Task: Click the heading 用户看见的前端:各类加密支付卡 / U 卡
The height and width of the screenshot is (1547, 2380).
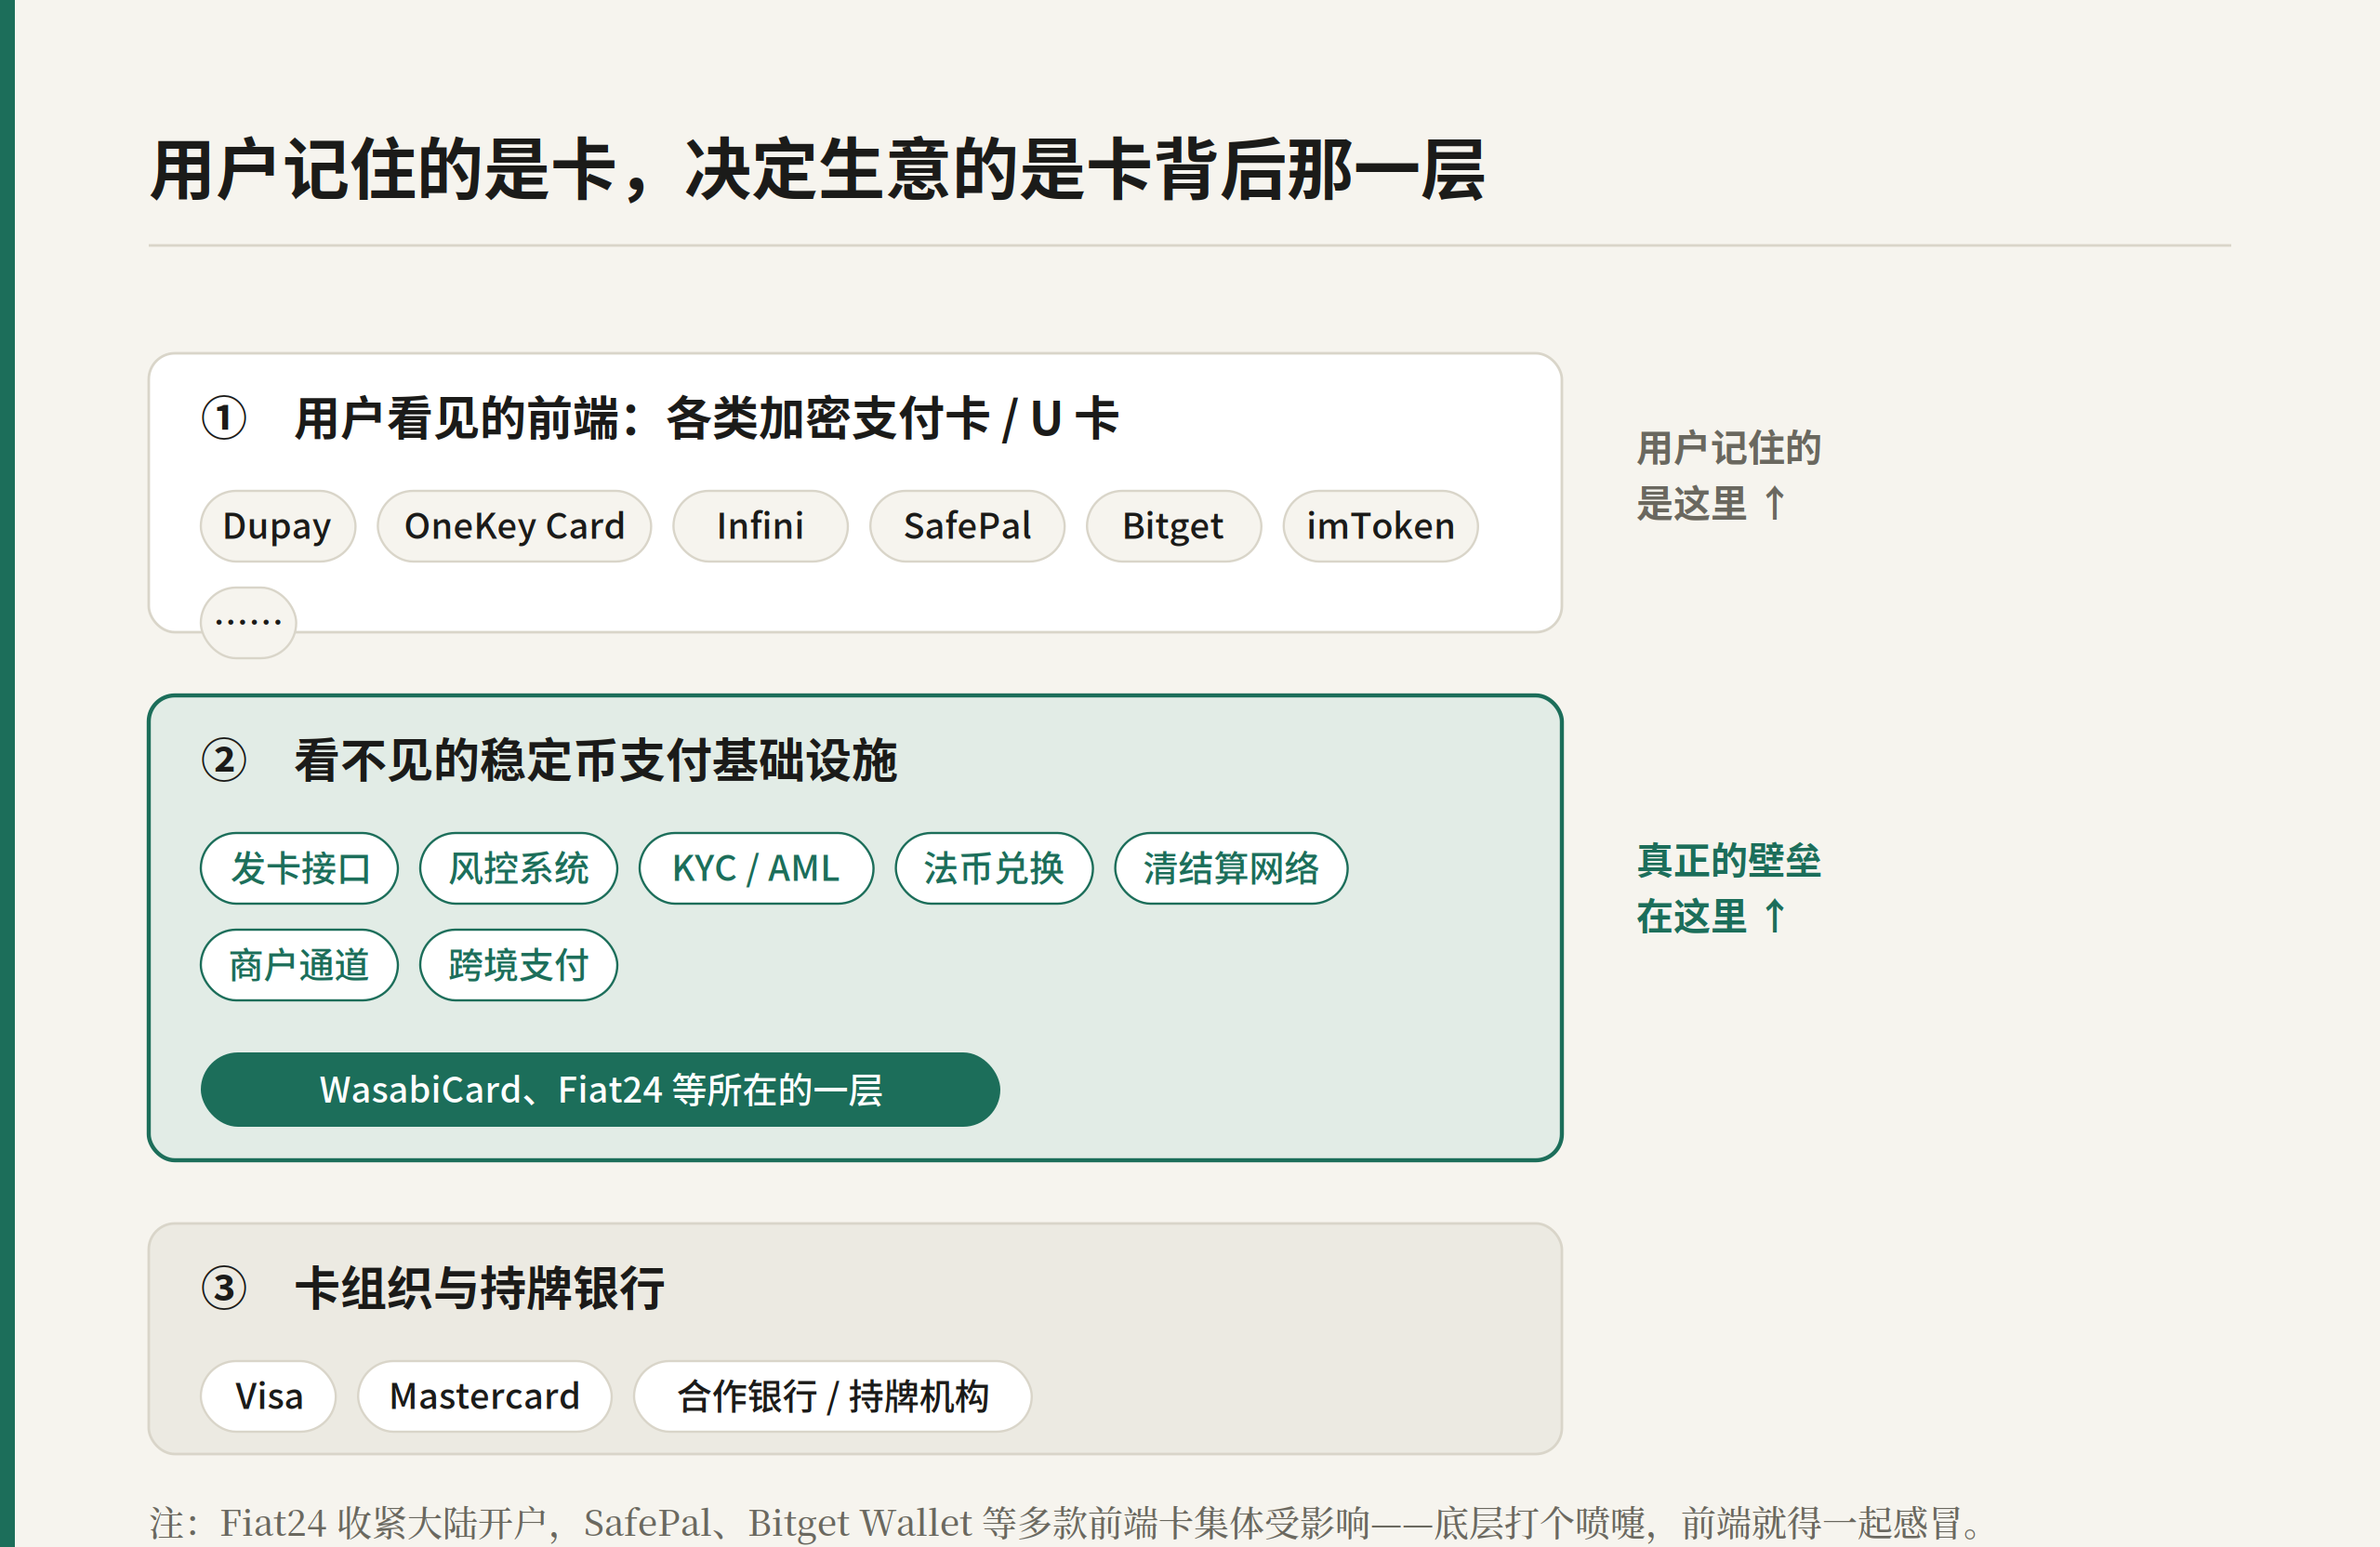Action: (706, 418)
